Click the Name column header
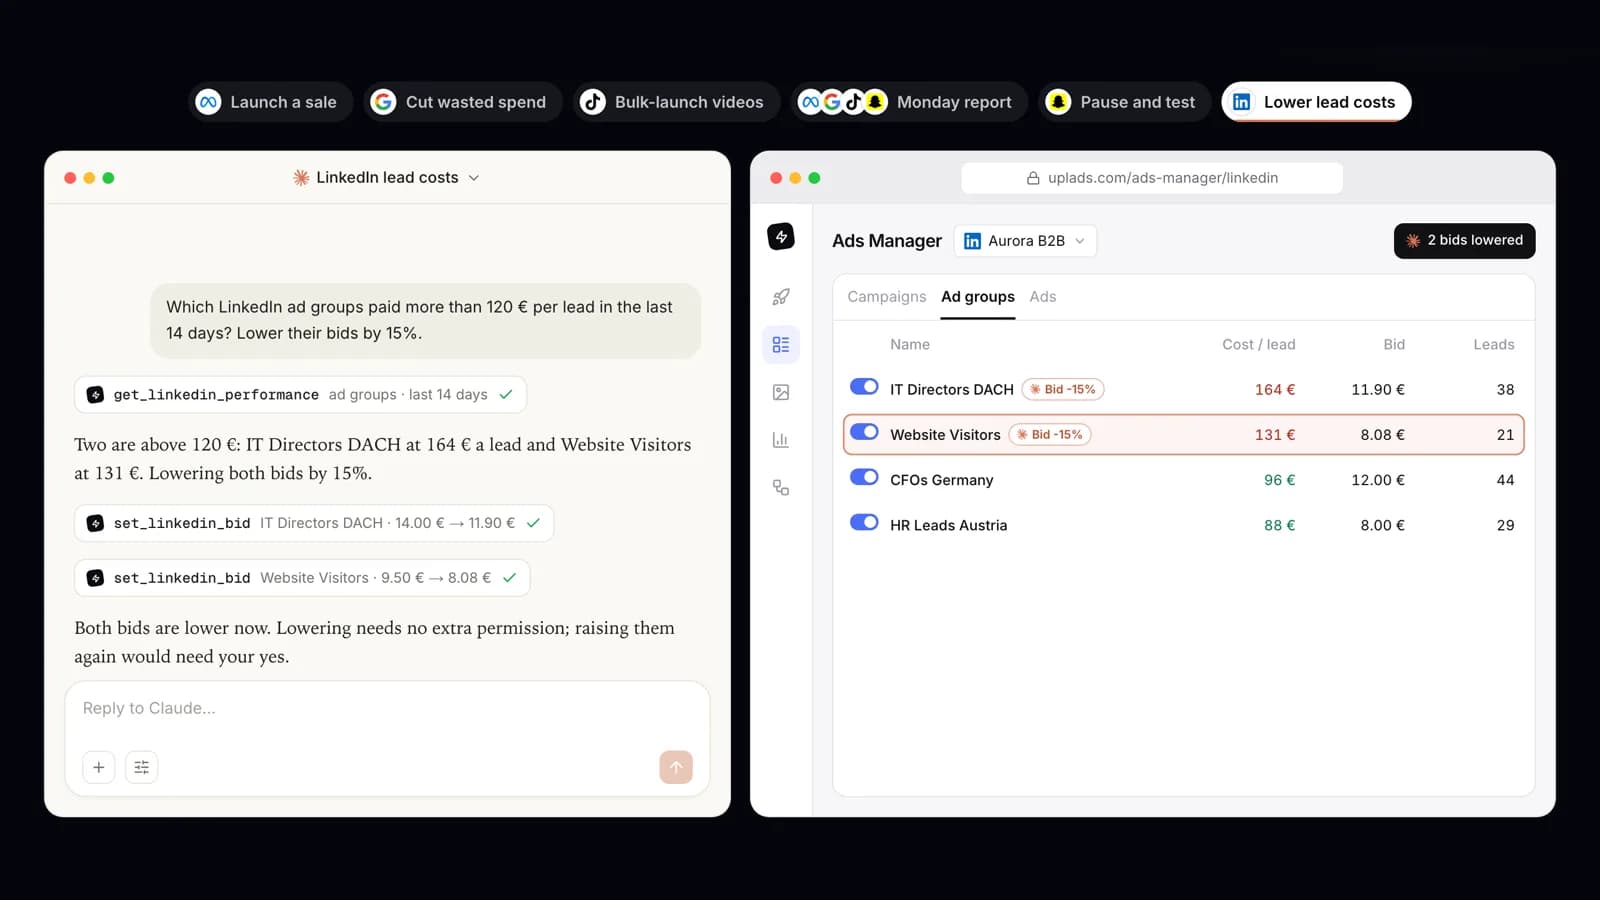Image resolution: width=1600 pixels, height=900 pixels. (x=910, y=345)
